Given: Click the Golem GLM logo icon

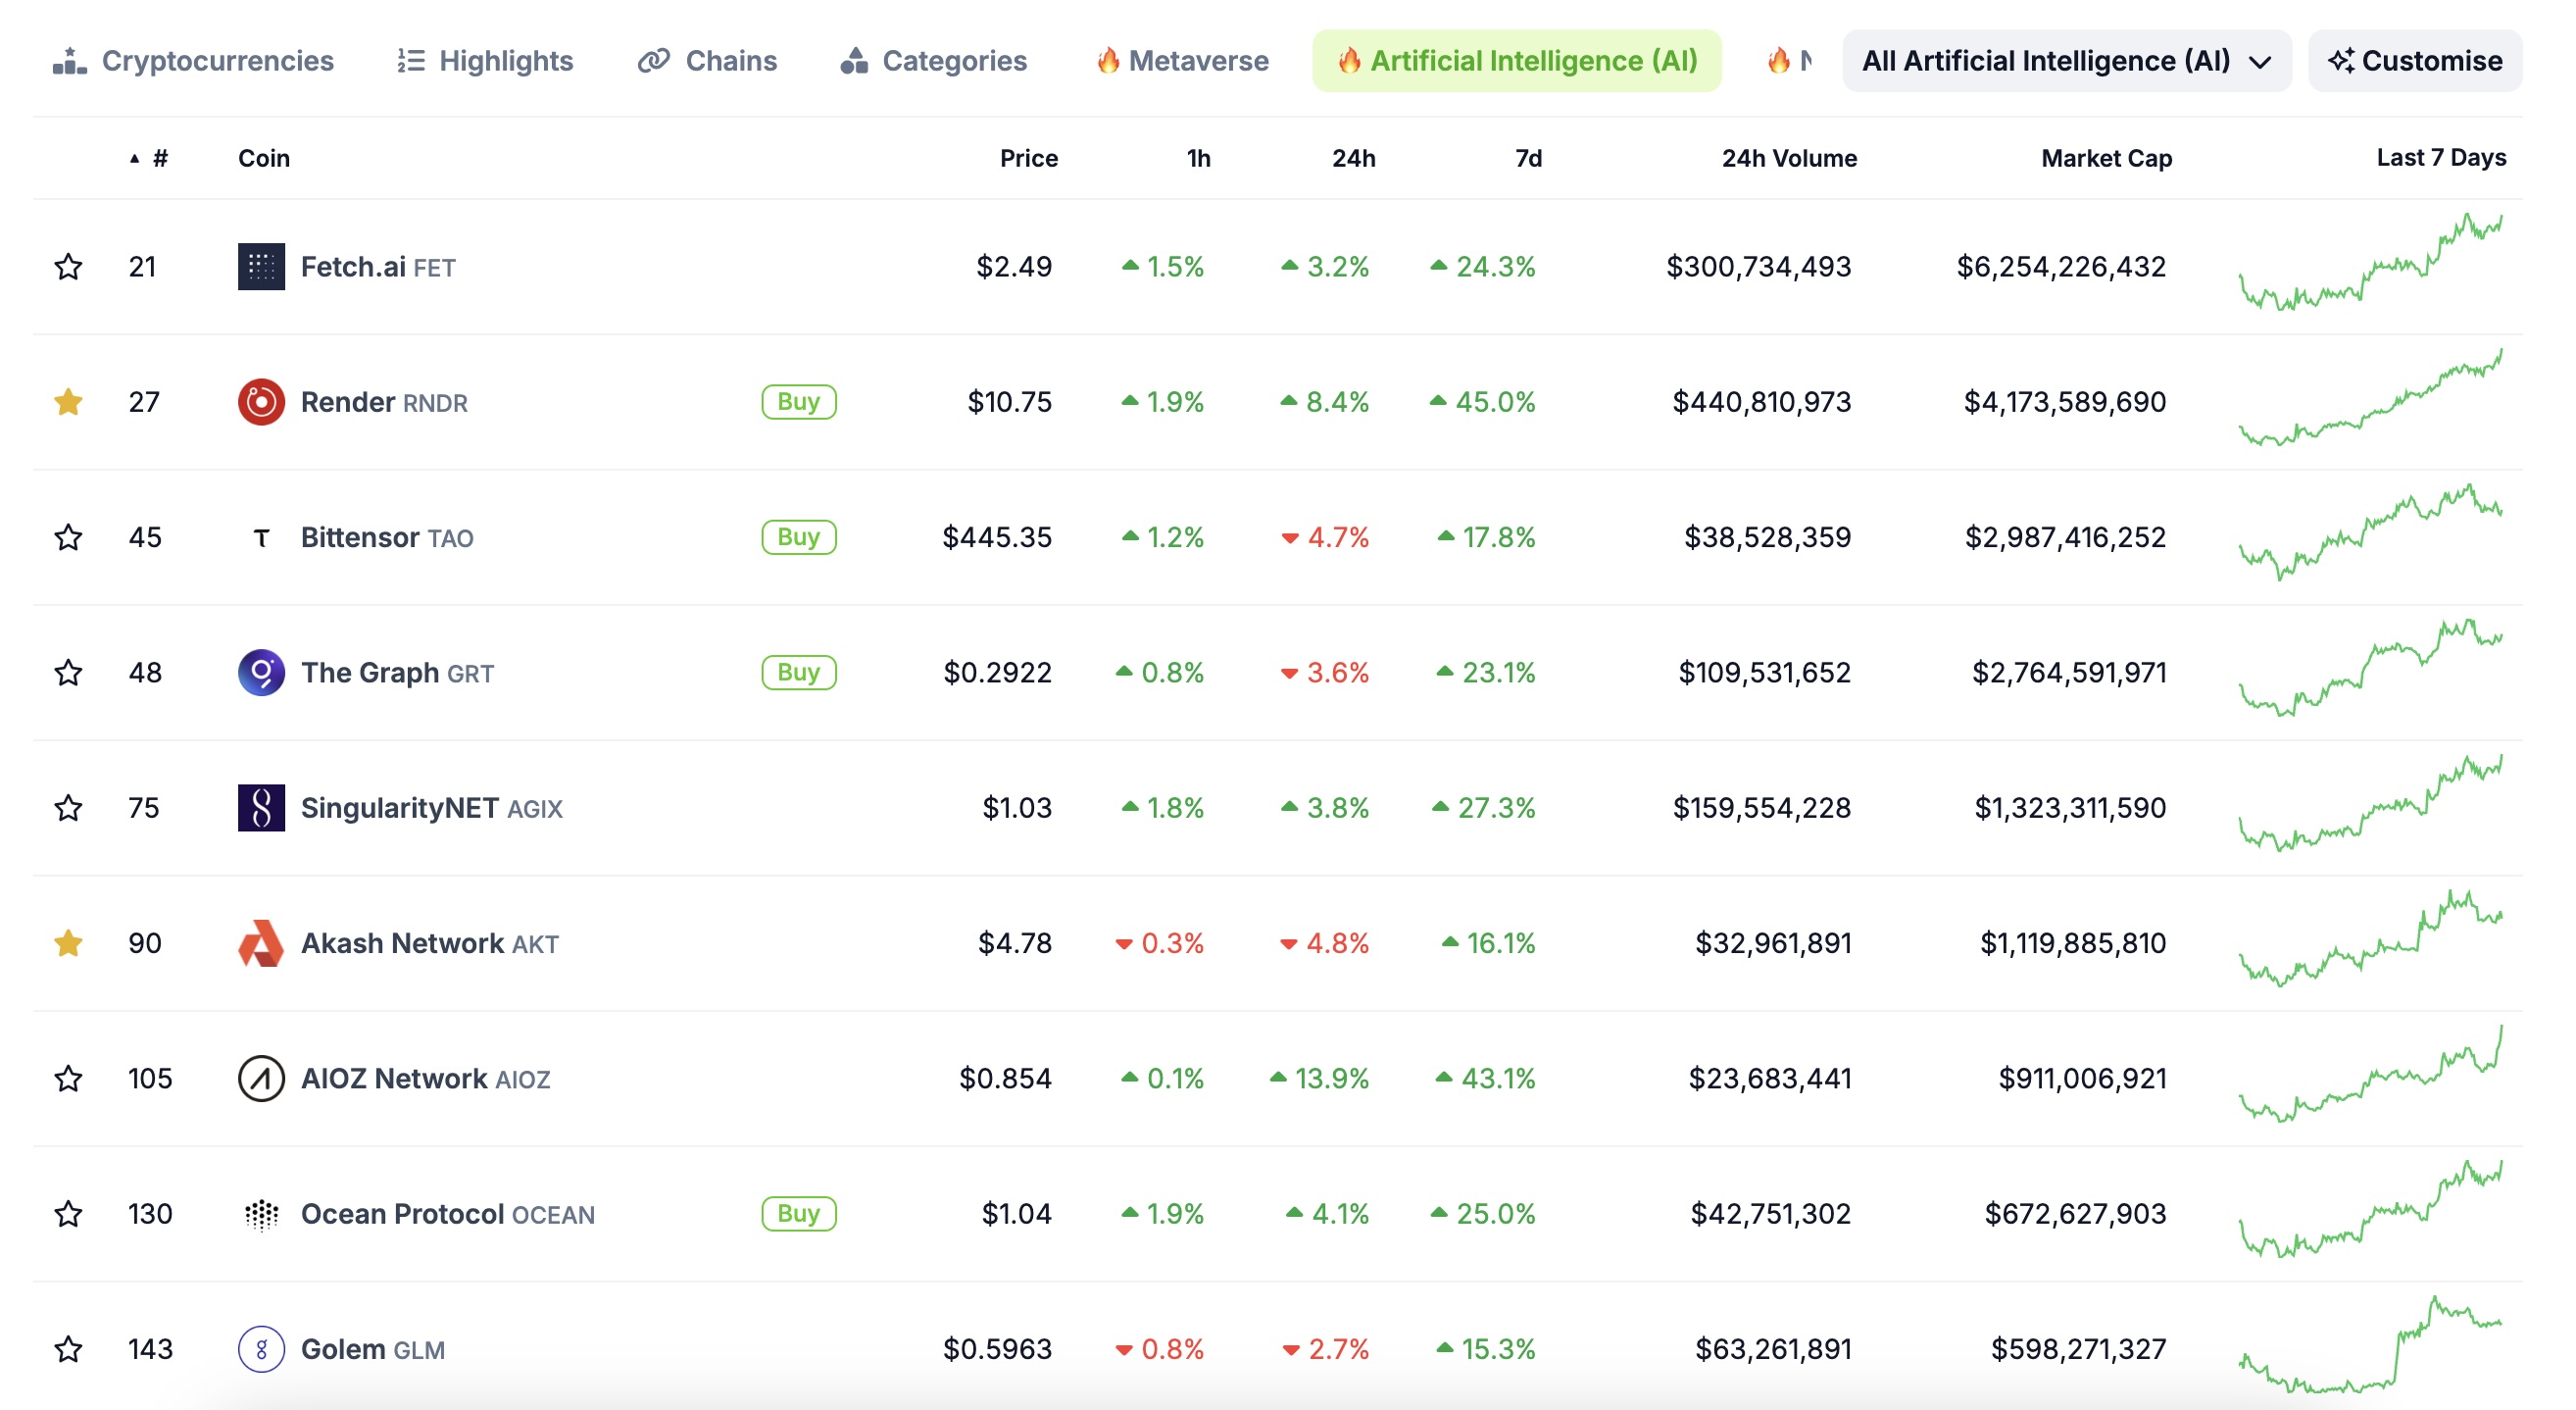Looking at the screenshot, I should (261, 1349).
